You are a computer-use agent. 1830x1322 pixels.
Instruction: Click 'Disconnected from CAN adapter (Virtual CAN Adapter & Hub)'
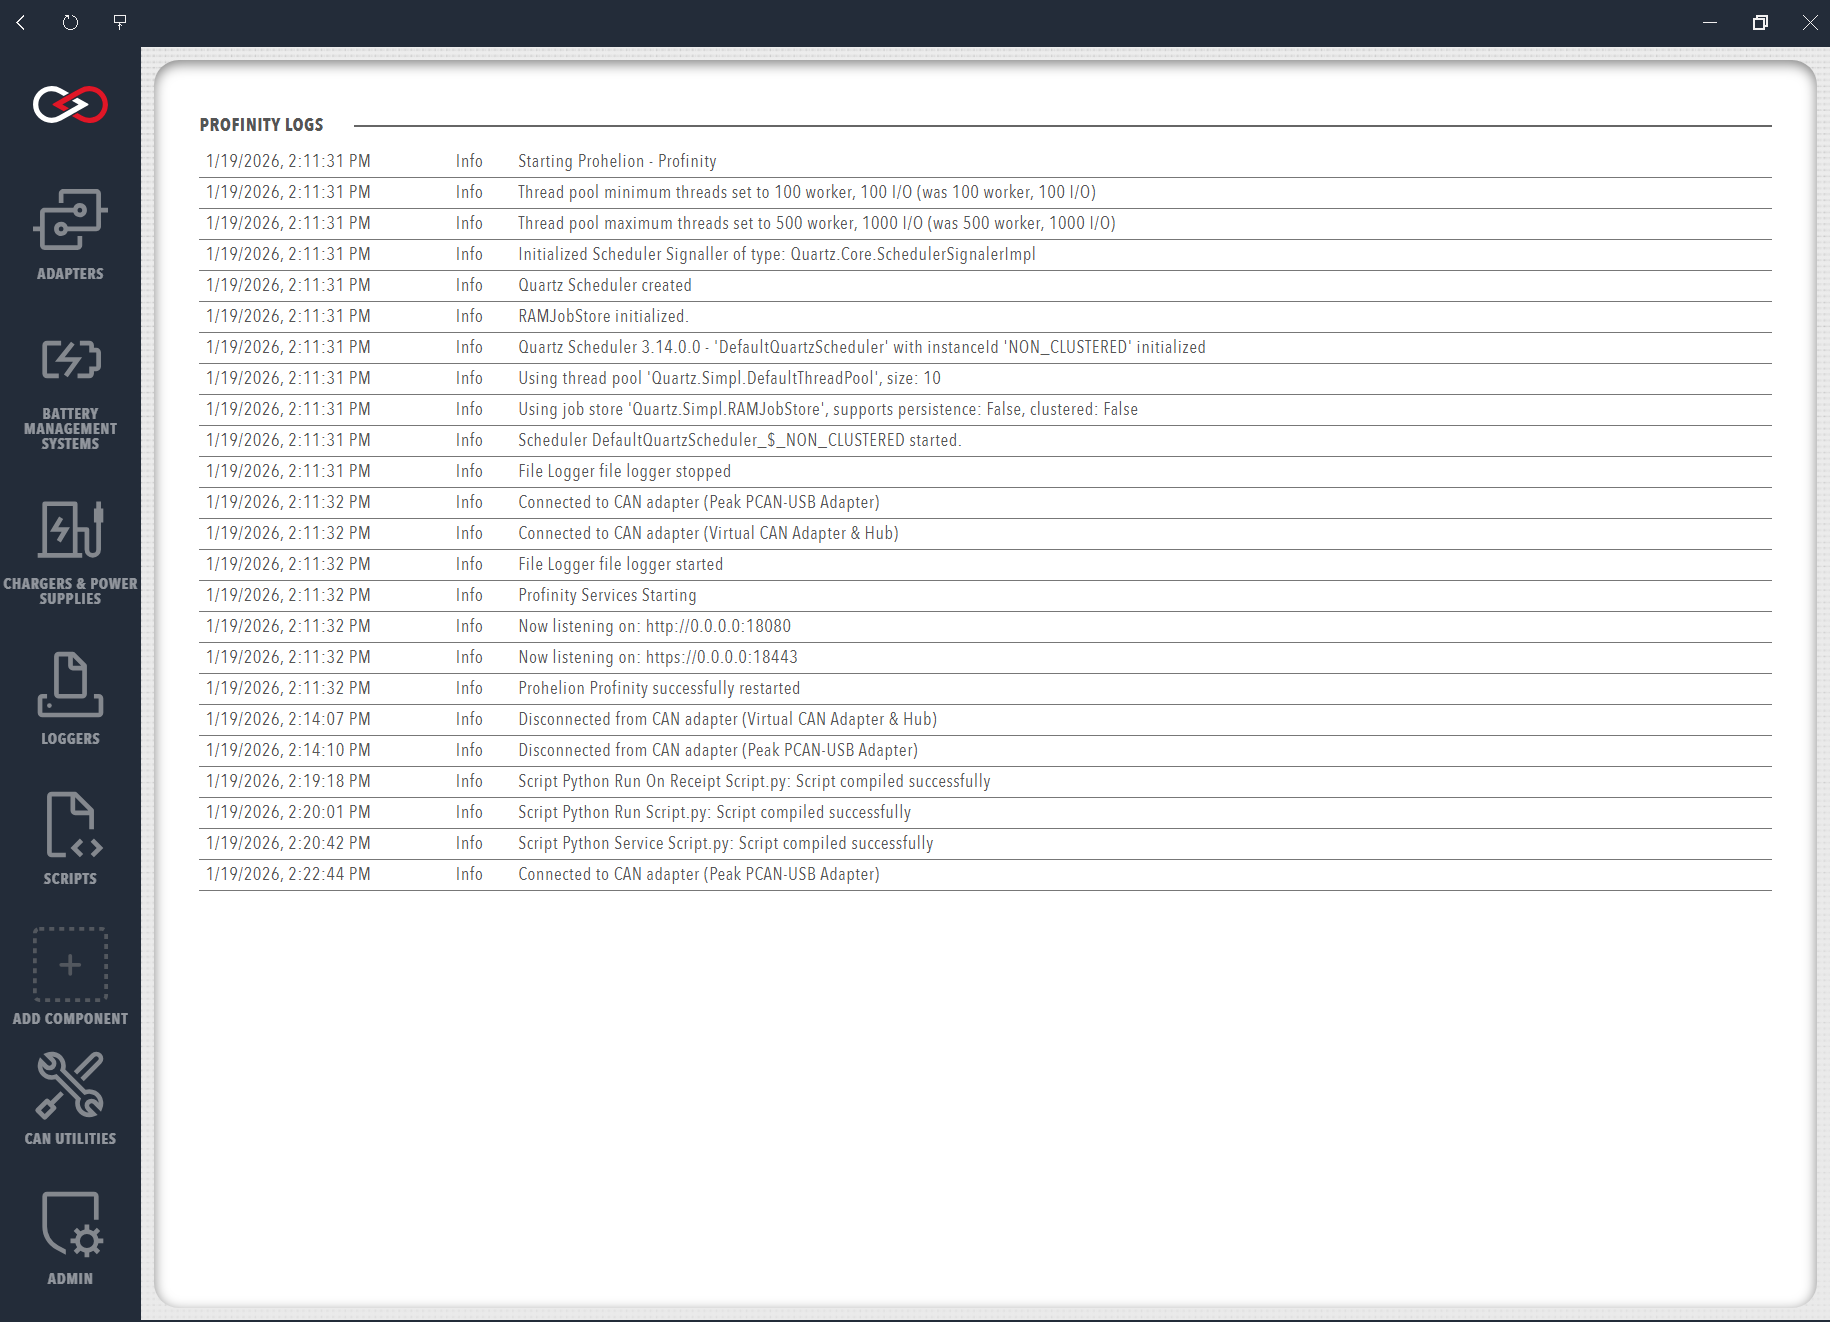click(985, 719)
